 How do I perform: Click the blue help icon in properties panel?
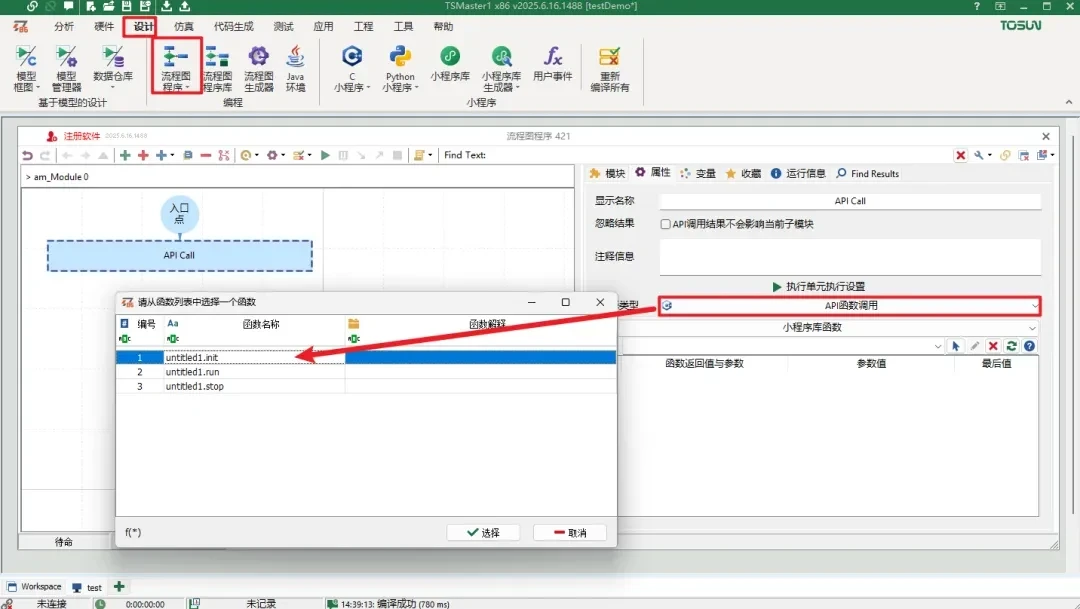point(1029,346)
